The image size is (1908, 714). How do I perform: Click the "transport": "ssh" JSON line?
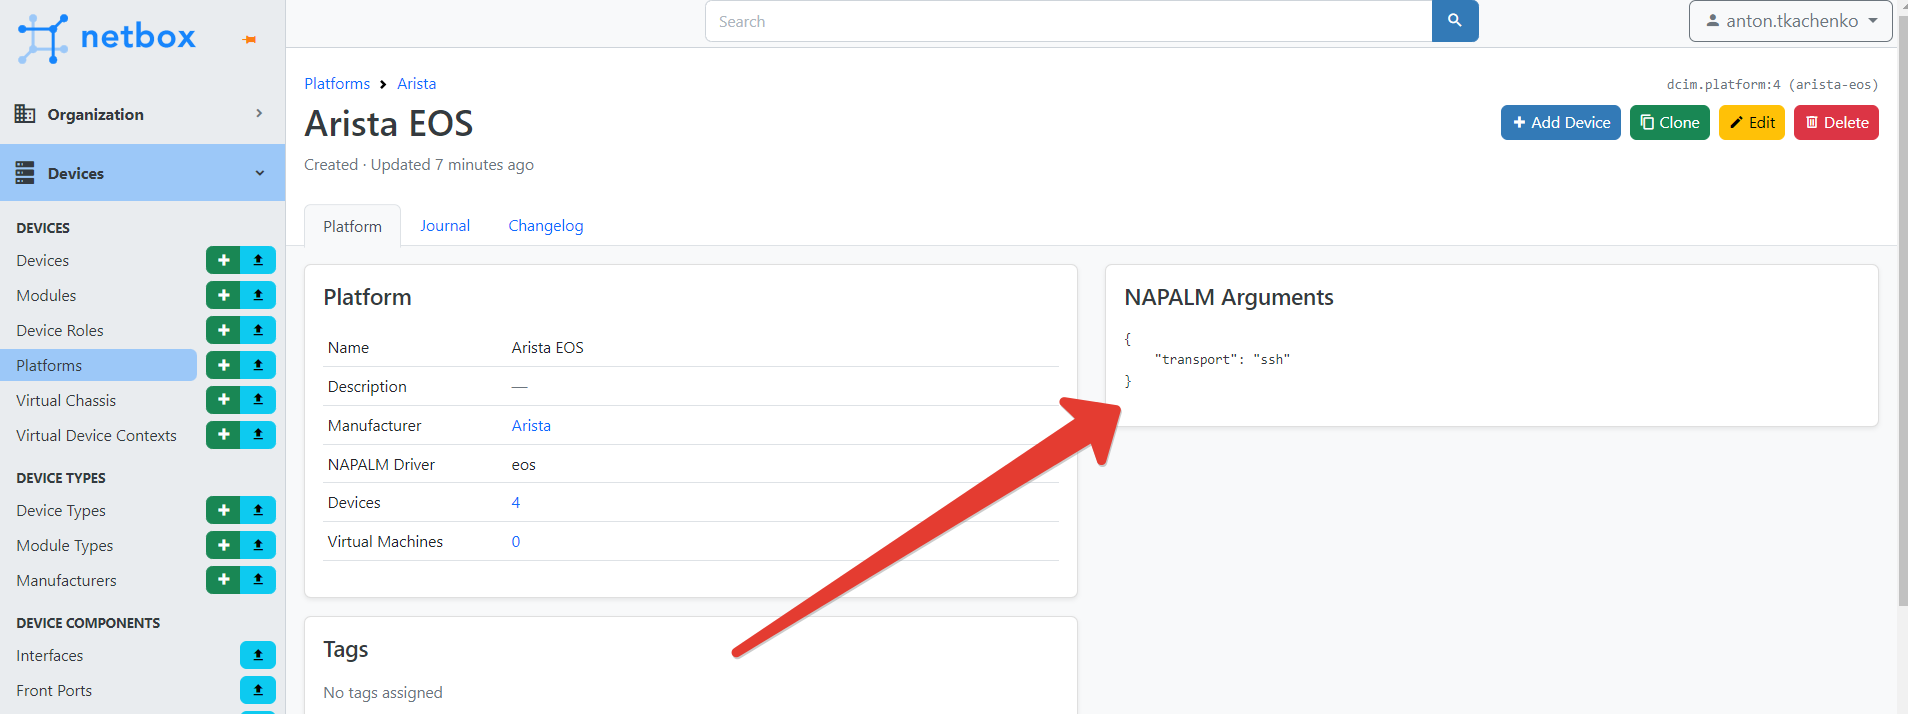[x=1222, y=359]
